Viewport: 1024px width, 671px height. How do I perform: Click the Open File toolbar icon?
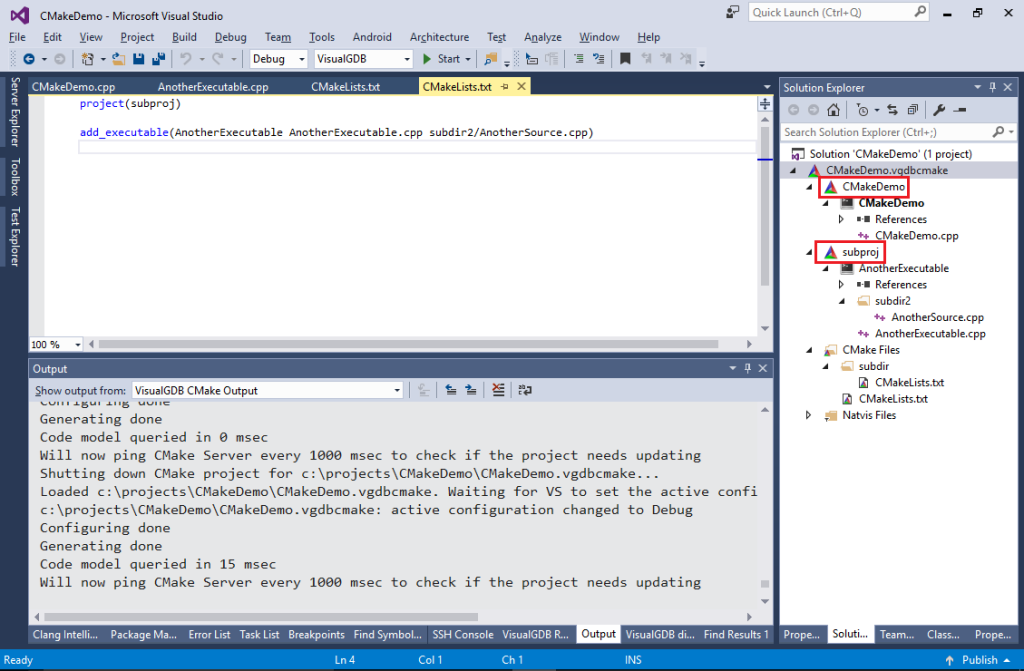coord(118,59)
